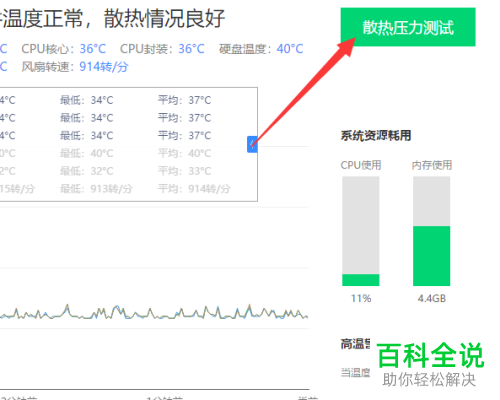Click the 最低: 40°C value
The height and width of the screenshot is (400, 500).
coord(87,153)
